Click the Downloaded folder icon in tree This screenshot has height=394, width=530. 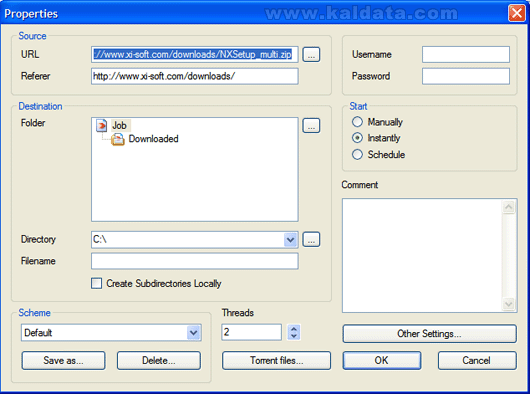click(x=118, y=139)
